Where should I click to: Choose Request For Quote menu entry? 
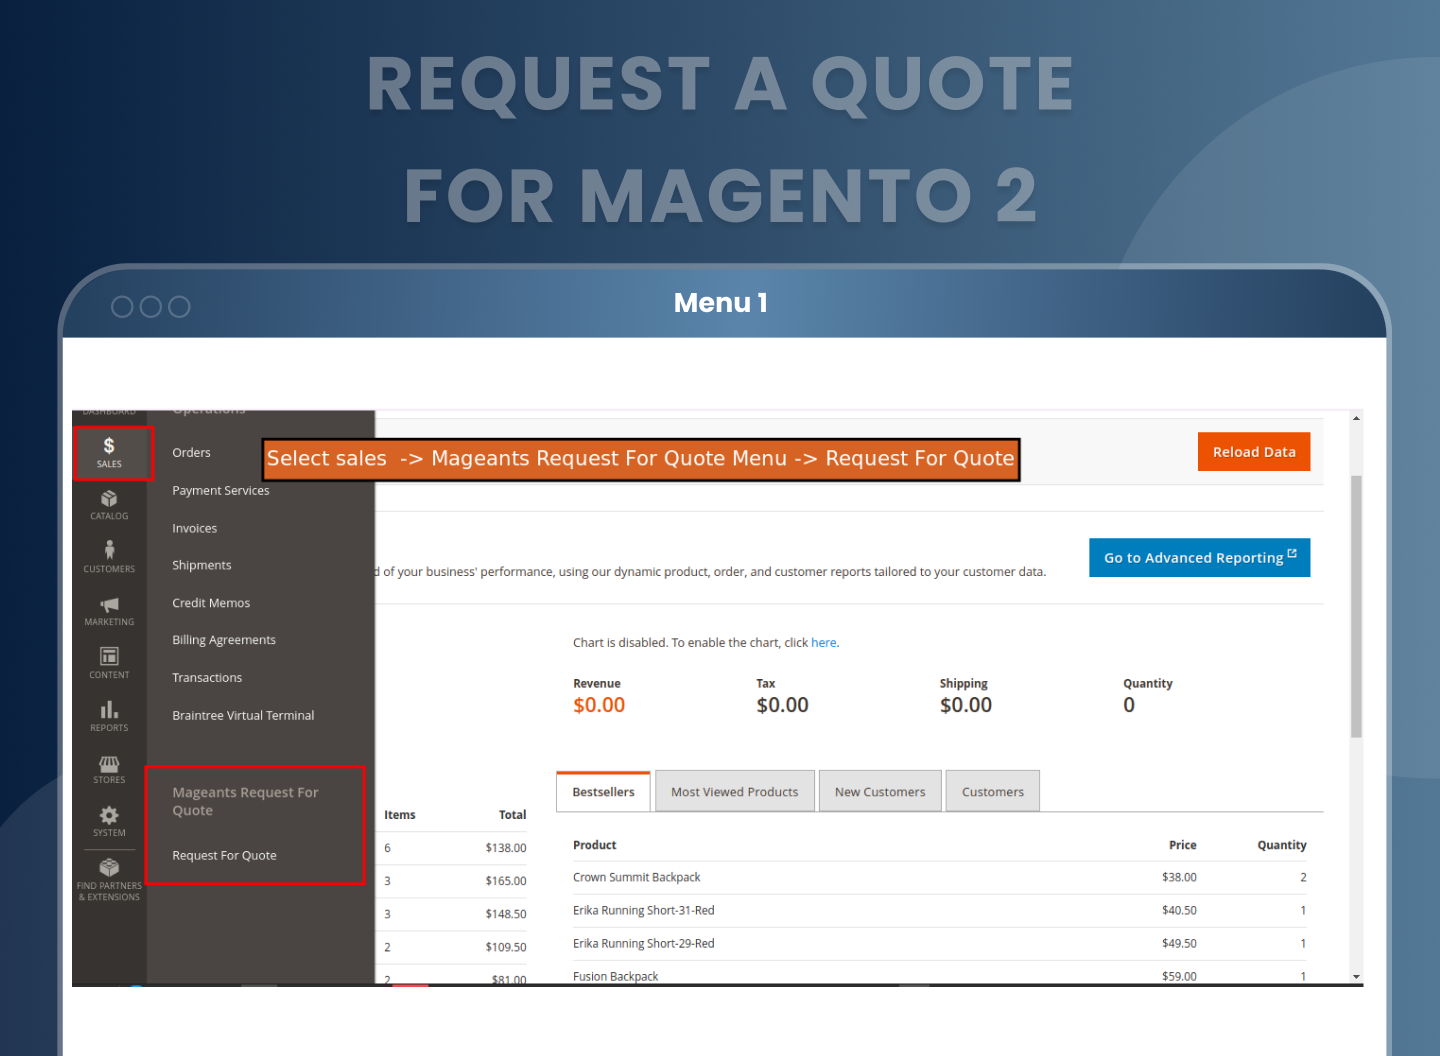tap(224, 856)
